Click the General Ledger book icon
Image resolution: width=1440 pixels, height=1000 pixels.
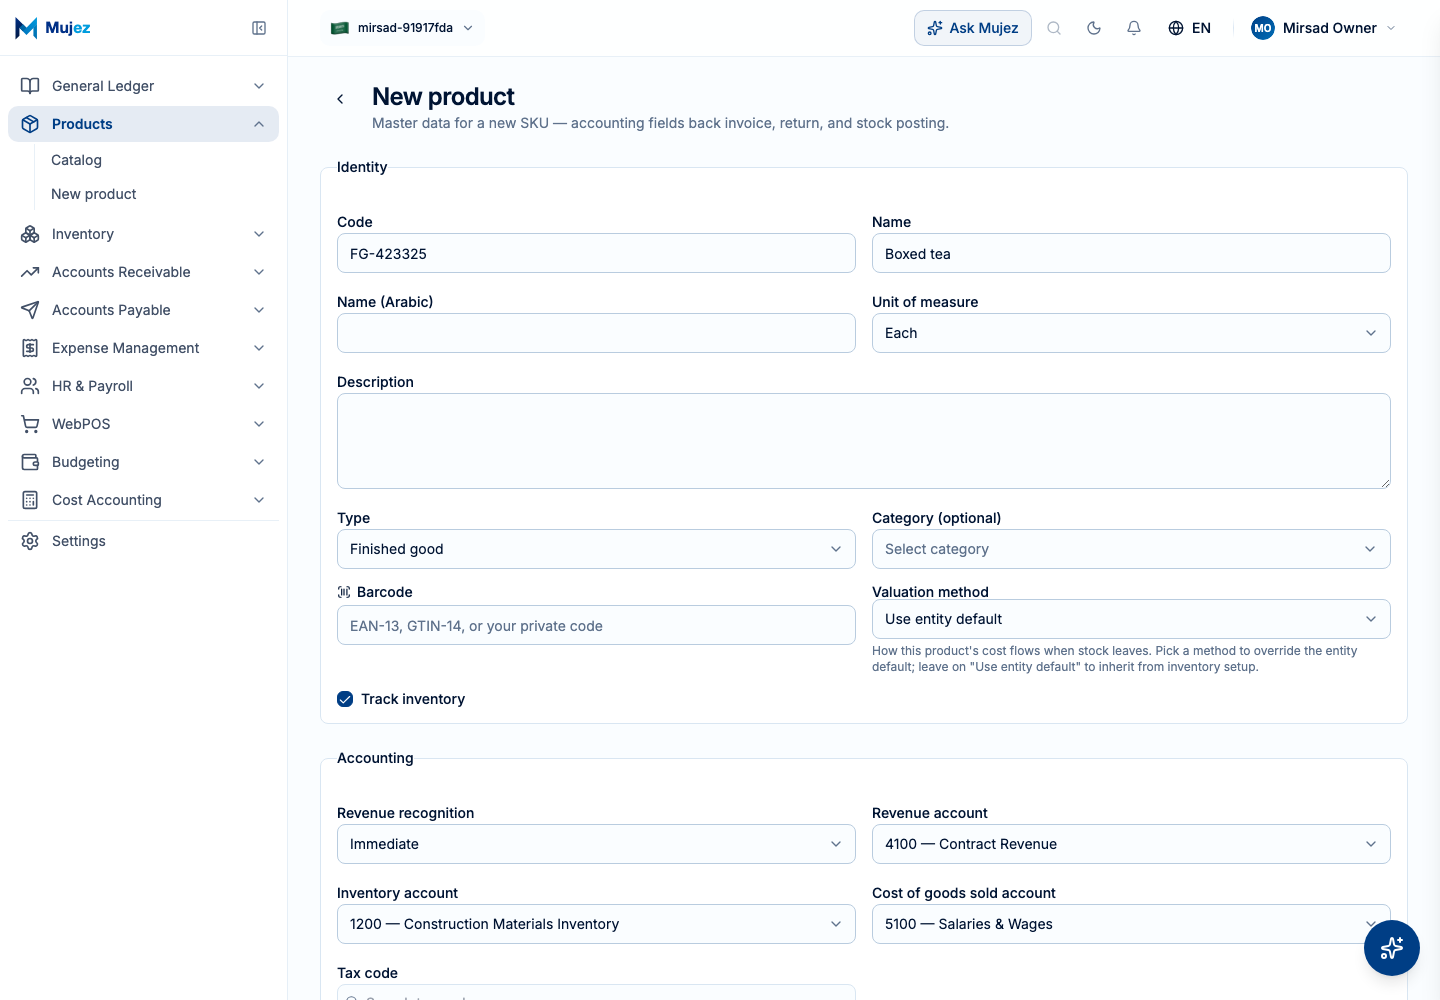point(30,86)
